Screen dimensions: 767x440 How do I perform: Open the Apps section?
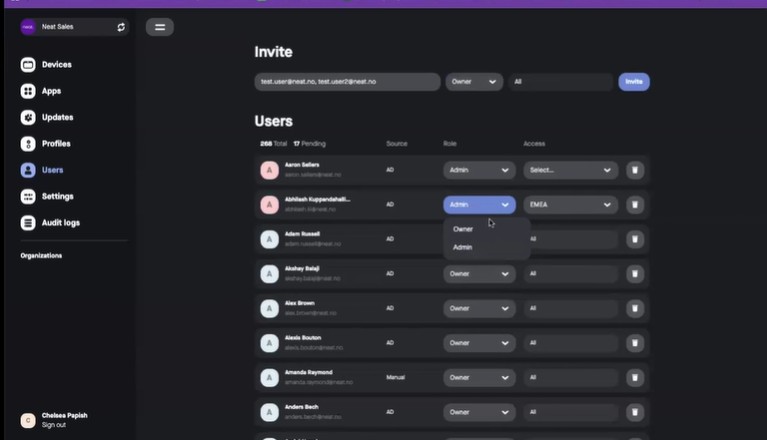coord(41,91)
